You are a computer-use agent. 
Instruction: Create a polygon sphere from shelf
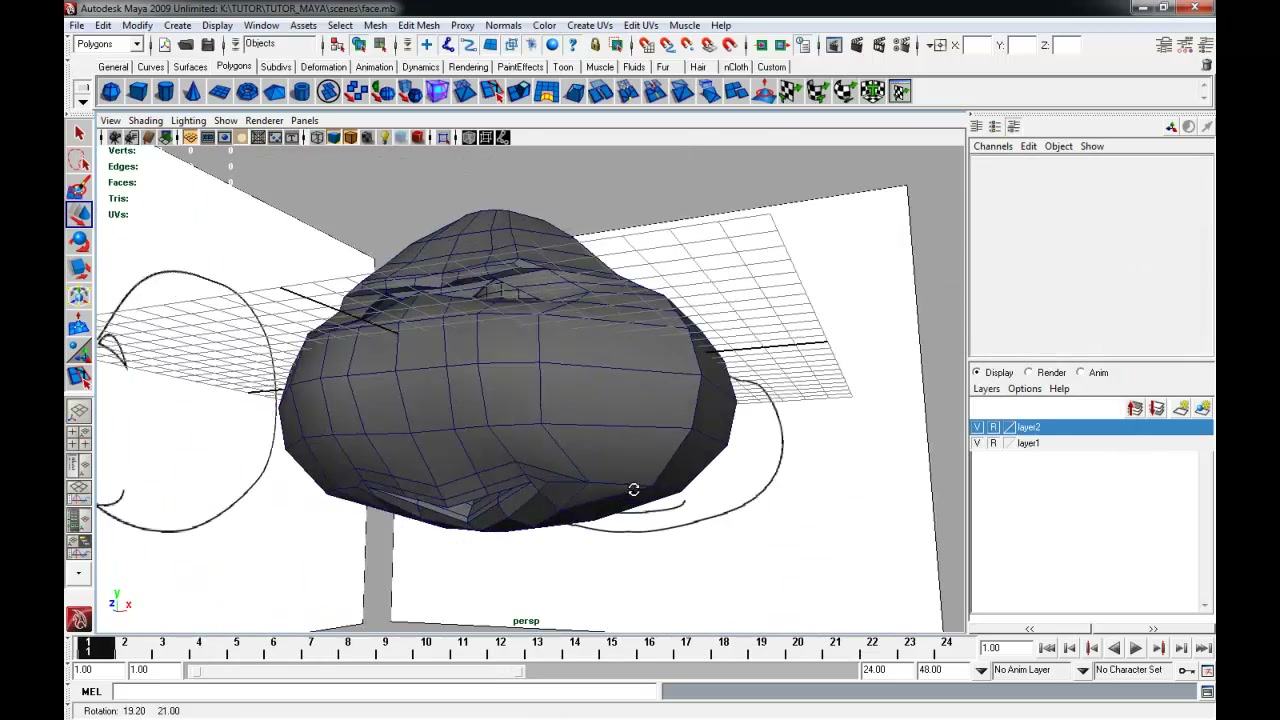(110, 92)
